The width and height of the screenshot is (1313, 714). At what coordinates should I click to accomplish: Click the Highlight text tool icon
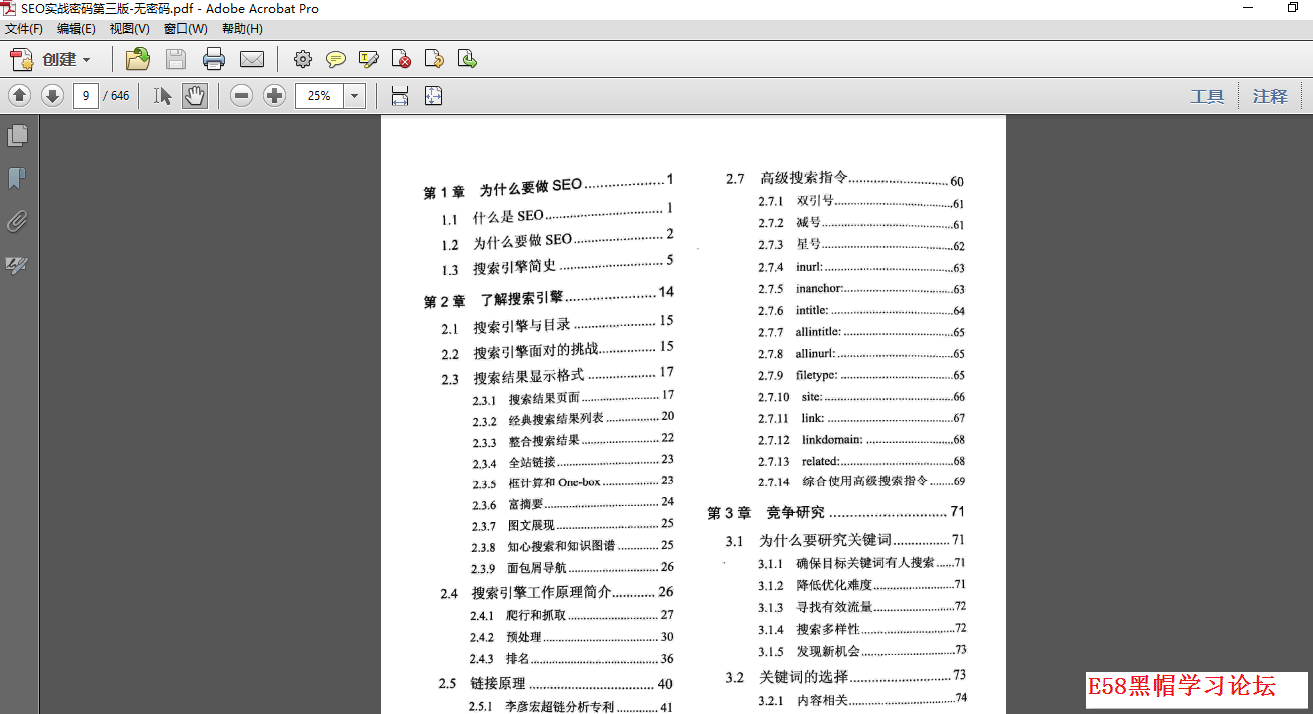click(x=368, y=59)
